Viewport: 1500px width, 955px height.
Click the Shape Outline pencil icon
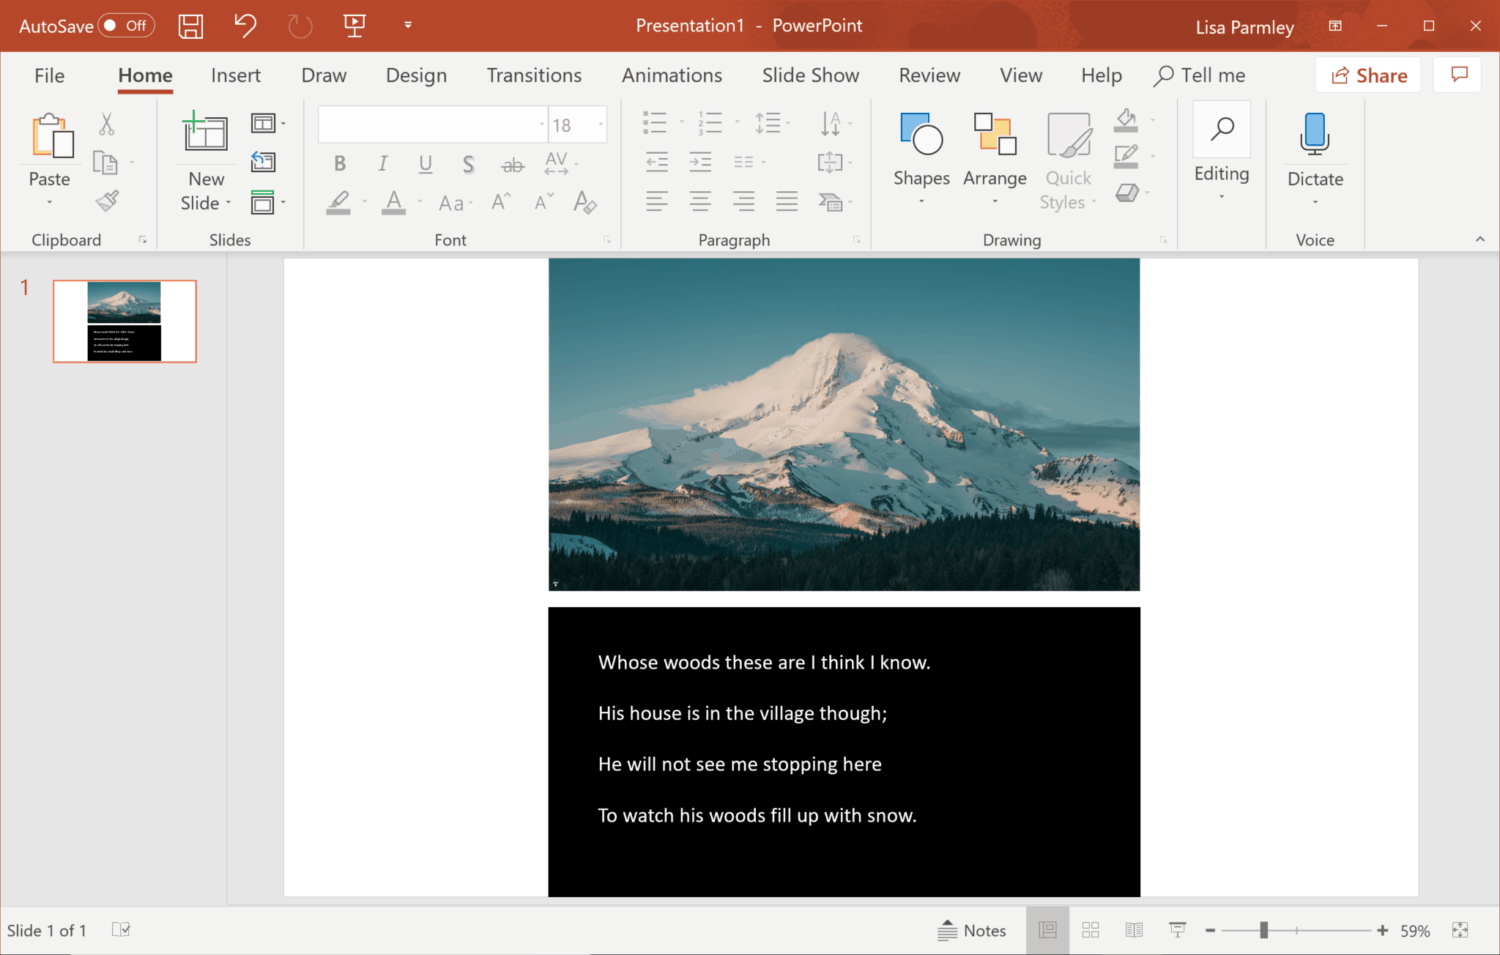point(1126,156)
